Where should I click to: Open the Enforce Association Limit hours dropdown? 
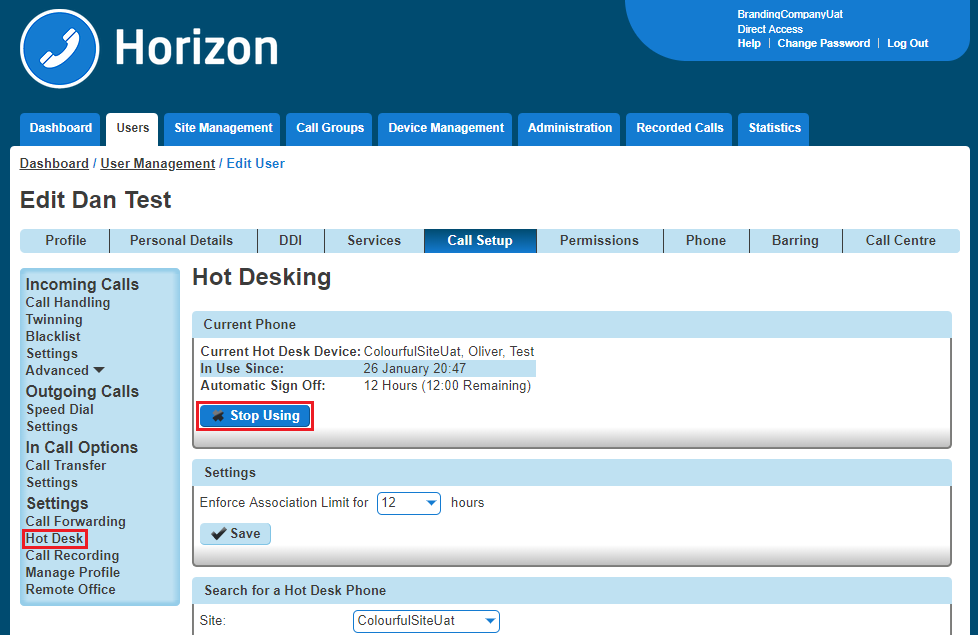409,503
